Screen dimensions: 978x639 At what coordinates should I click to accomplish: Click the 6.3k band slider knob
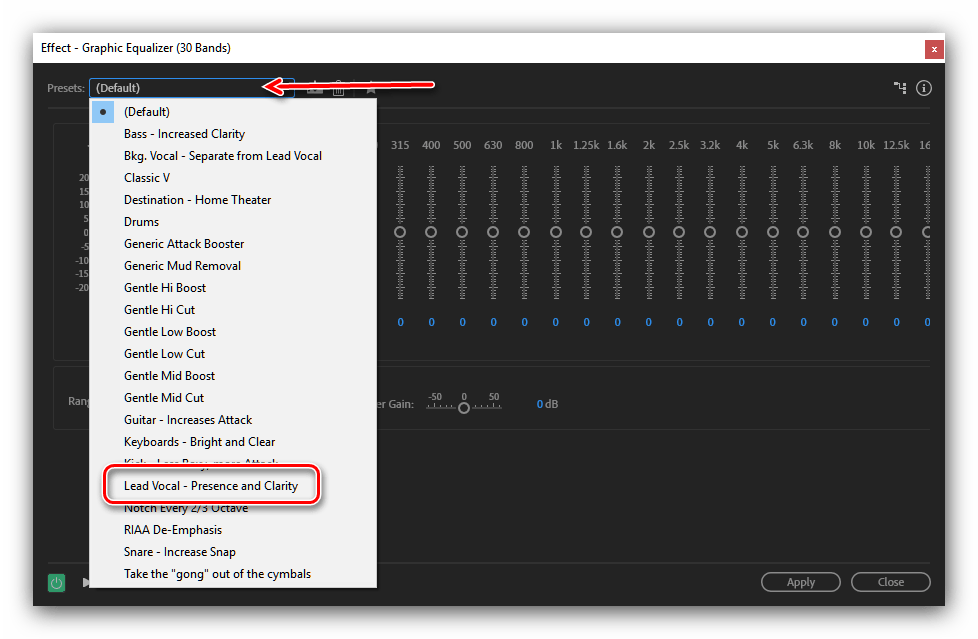pos(803,232)
